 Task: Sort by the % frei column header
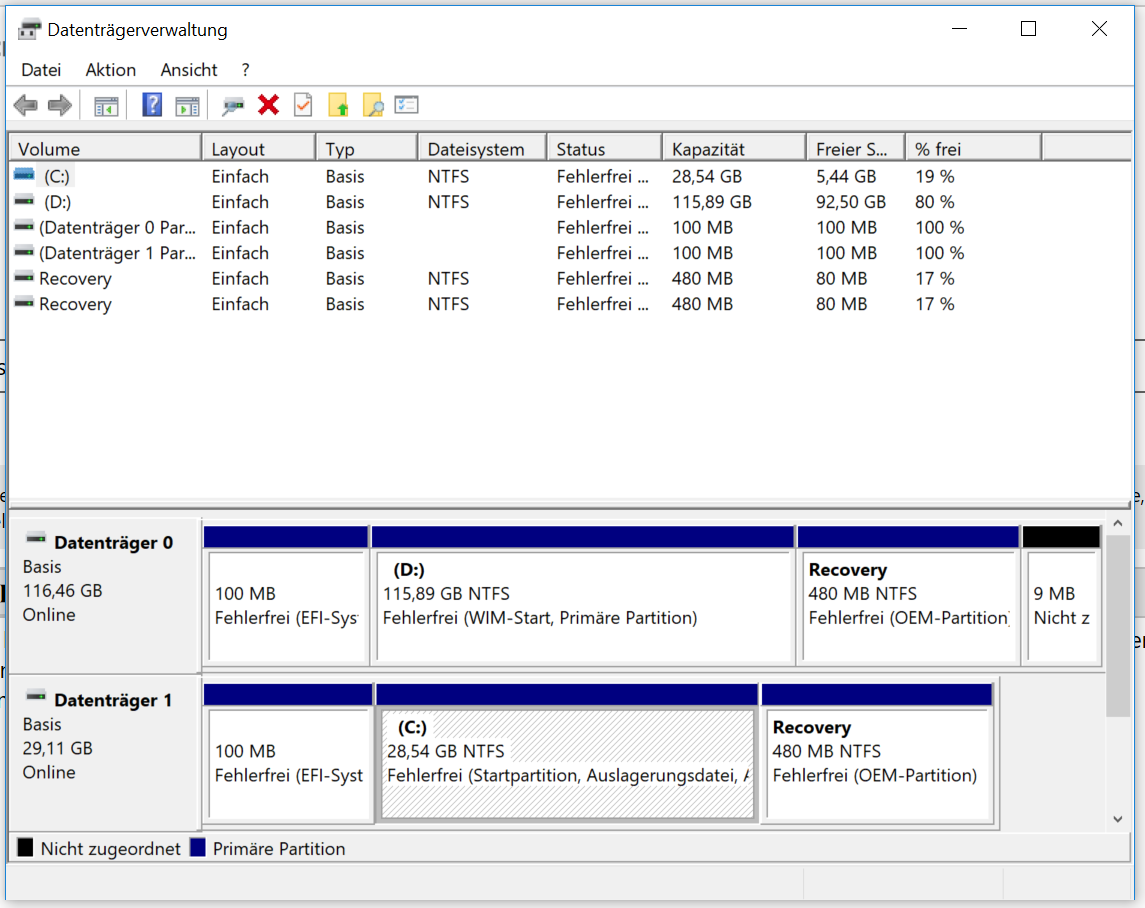tap(973, 149)
